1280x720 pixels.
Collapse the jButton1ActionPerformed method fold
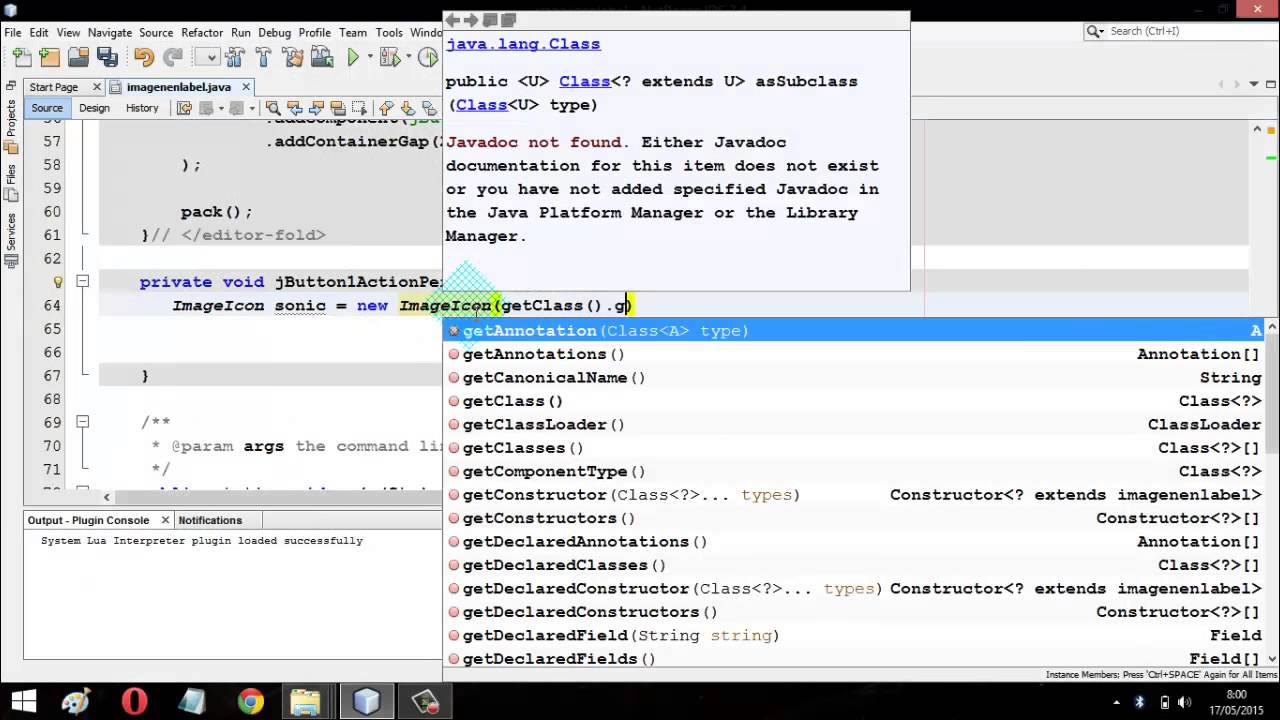click(x=83, y=282)
